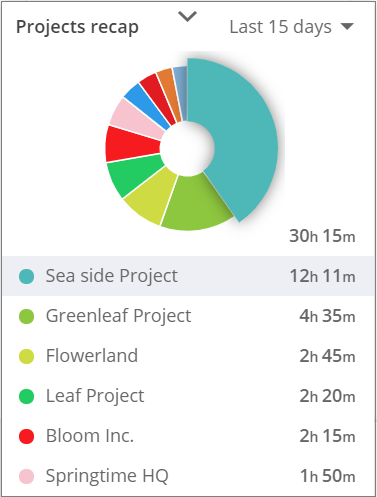Click the yellow-green Flowerland pie slice
Screen dimensions: 377x497
tap(152, 197)
